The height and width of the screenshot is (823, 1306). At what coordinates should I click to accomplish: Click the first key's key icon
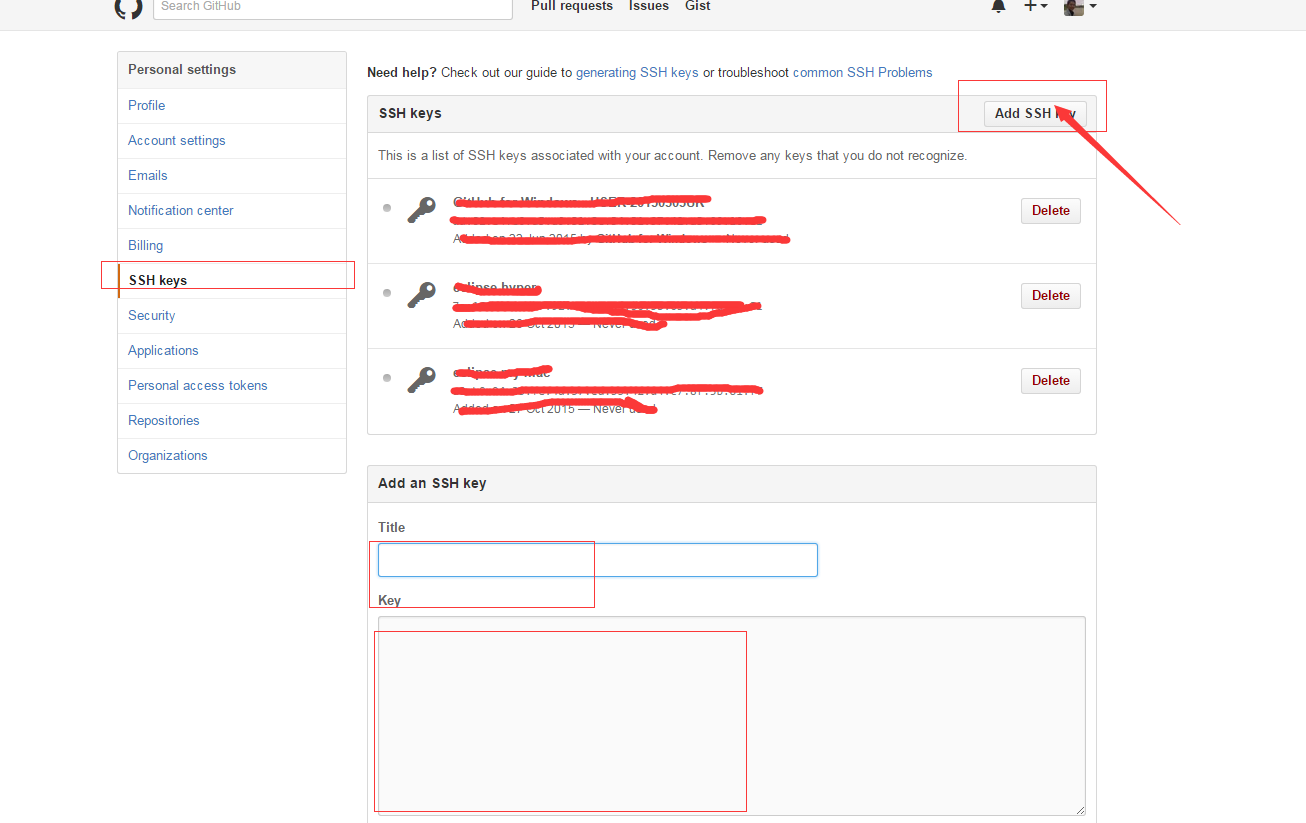tap(422, 210)
